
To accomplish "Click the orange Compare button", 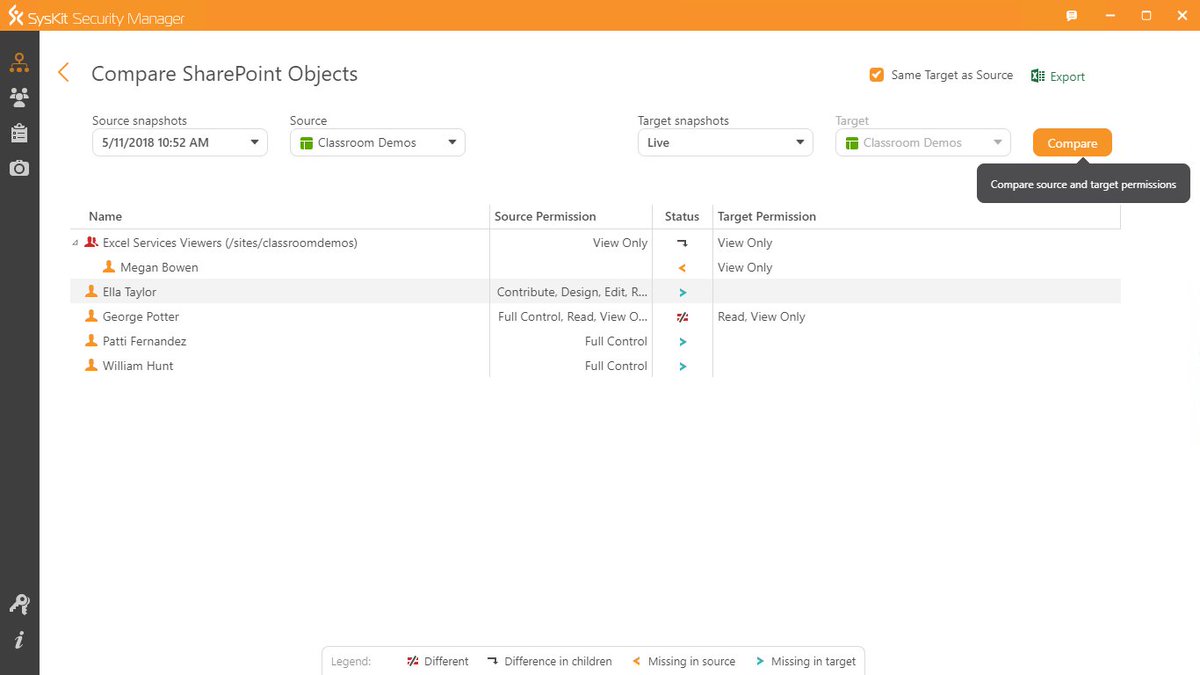I will coord(1072,143).
